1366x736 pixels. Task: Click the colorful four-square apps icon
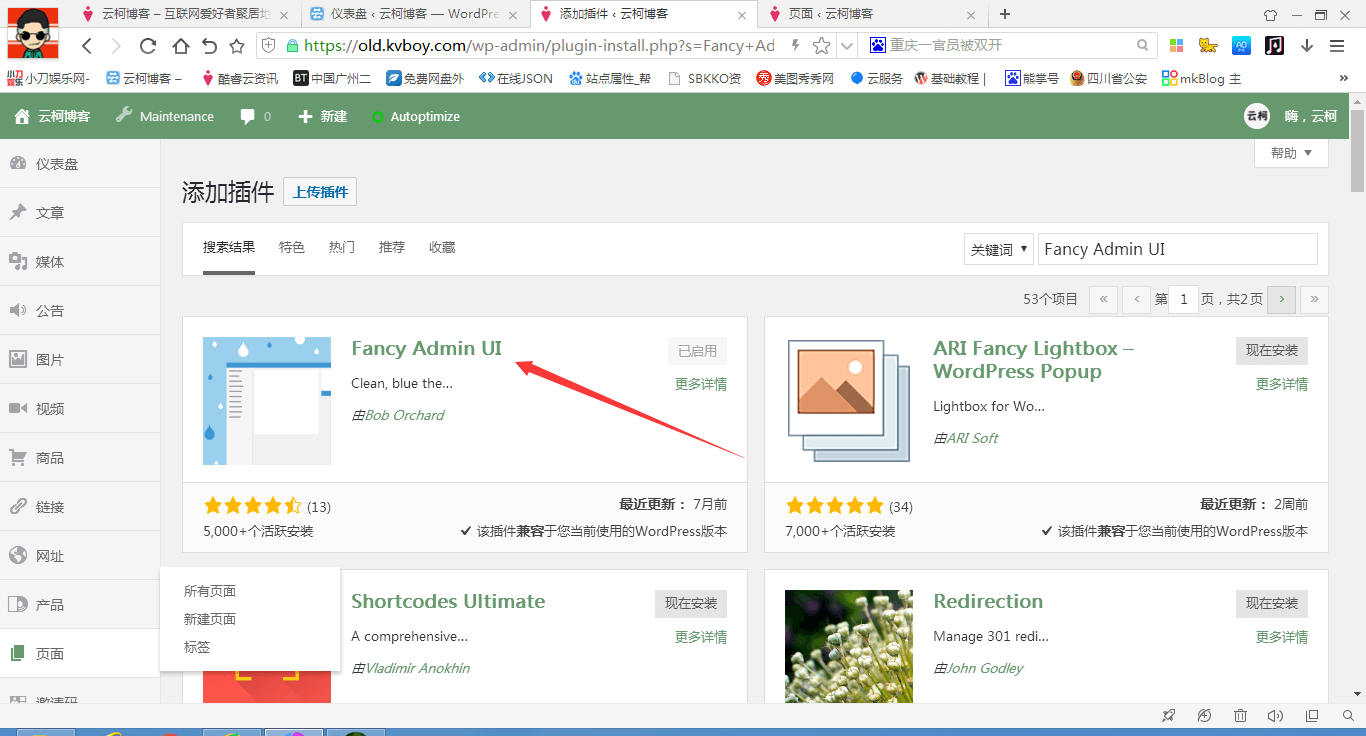(1176, 46)
